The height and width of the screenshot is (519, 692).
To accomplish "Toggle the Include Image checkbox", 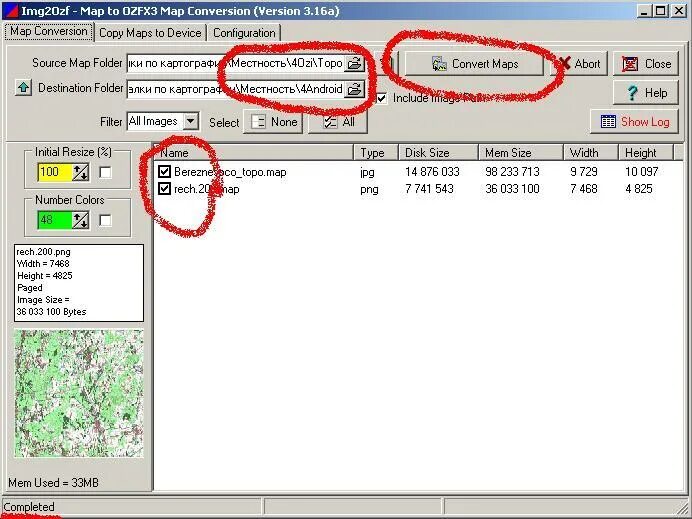I will point(381,98).
